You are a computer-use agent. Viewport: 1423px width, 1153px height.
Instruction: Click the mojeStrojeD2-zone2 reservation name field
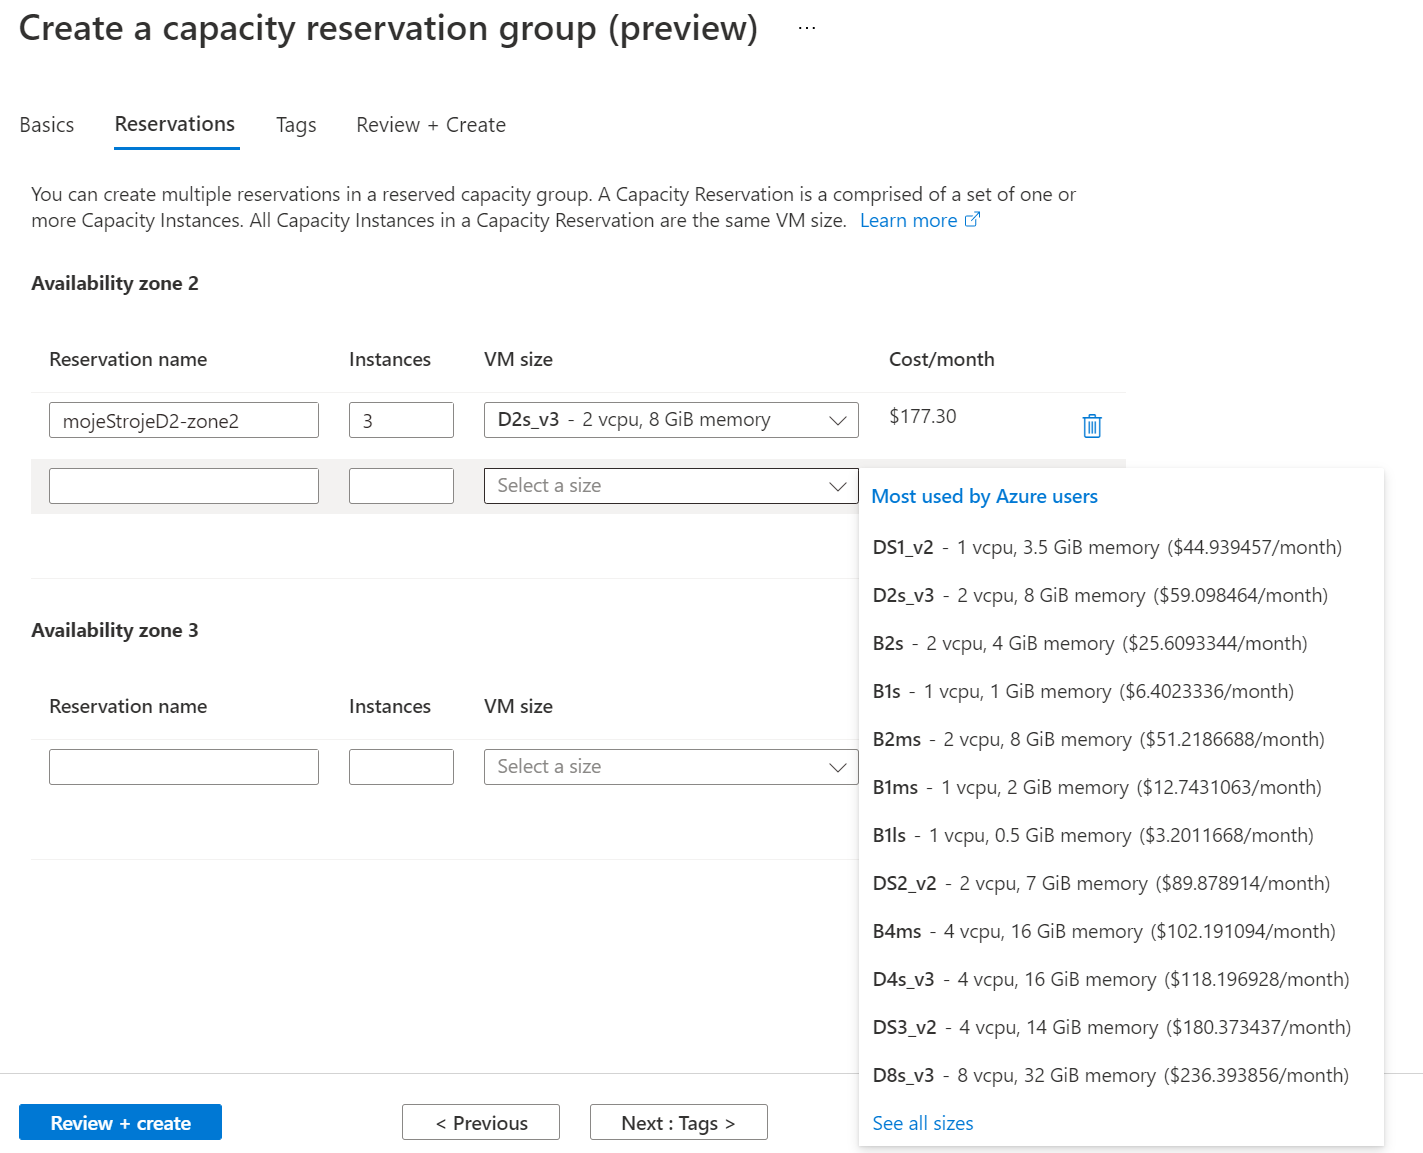tap(184, 421)
